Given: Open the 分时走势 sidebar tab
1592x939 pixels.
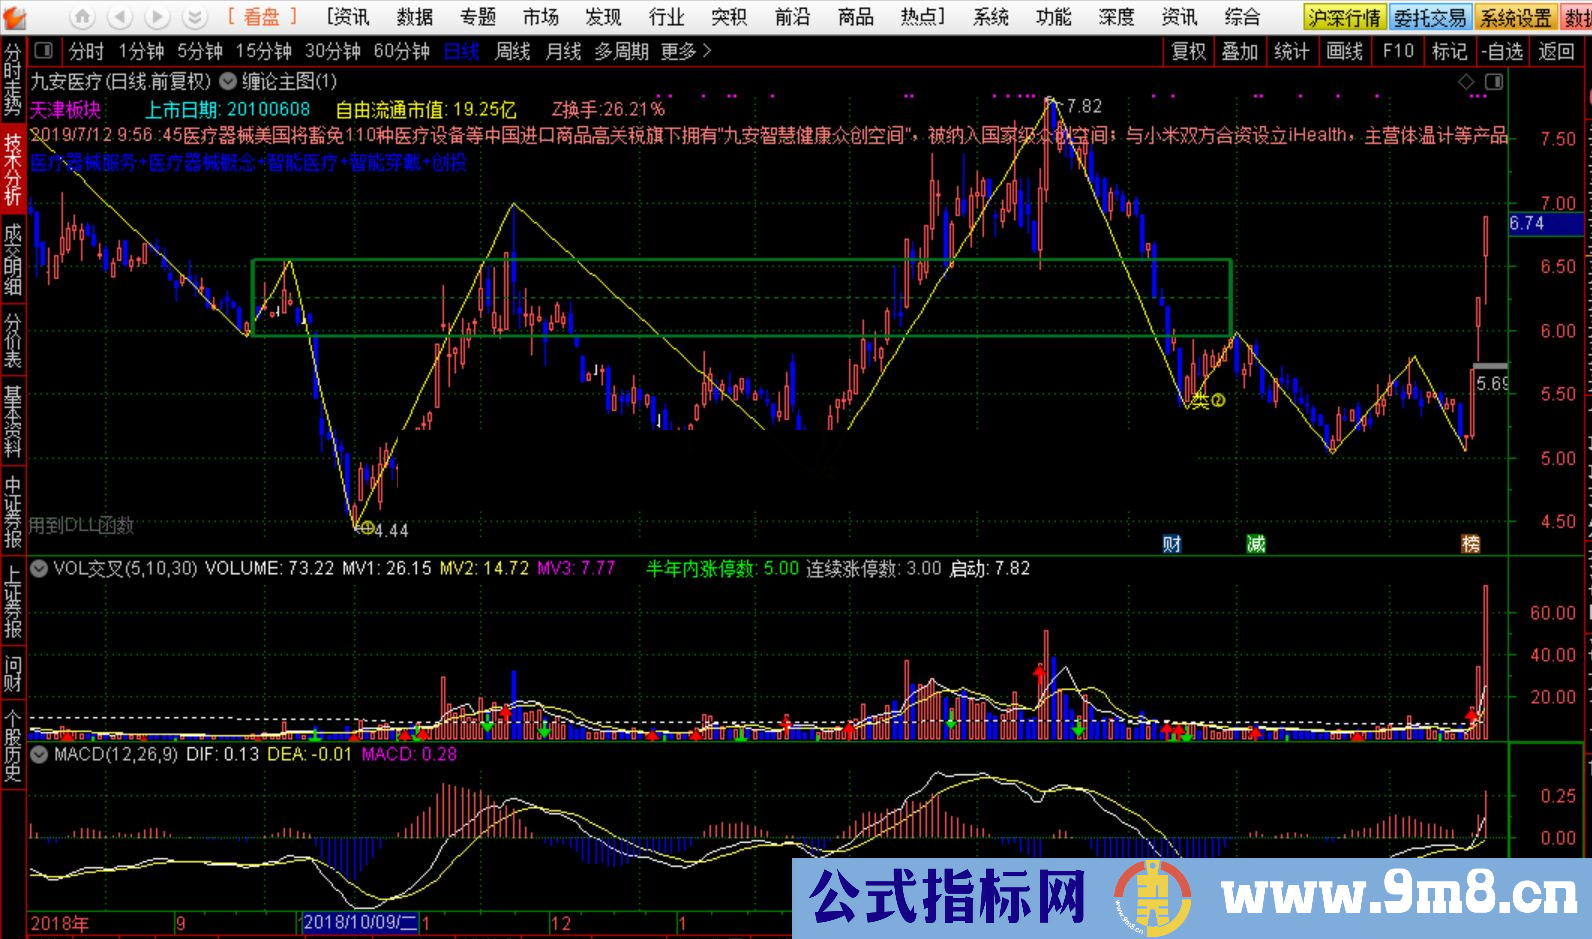Looking at the screenshot, I should pyautogui.click(x=12, y=79).
